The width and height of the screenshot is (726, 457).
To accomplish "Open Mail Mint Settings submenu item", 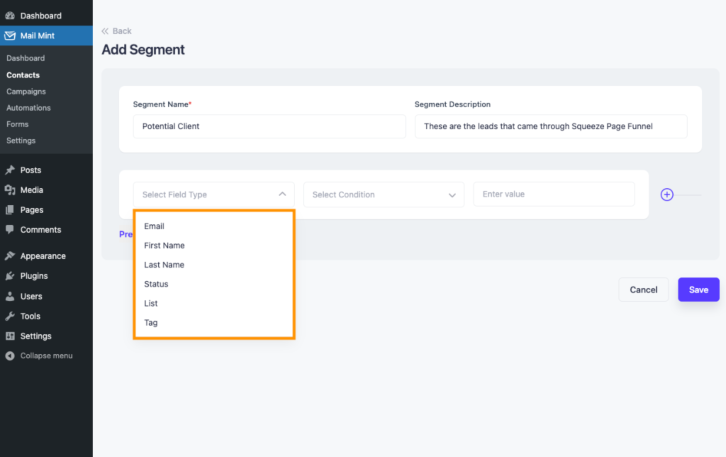I will (x=21, y=140).
